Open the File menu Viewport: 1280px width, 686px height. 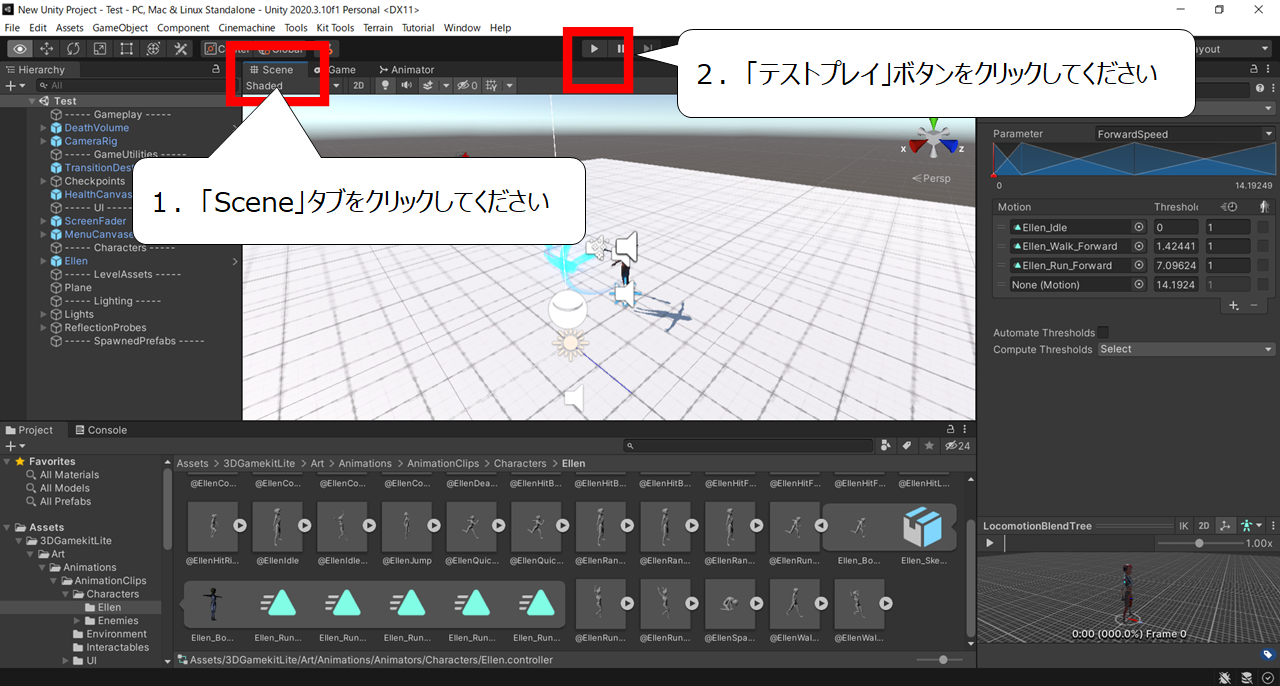pyautogui.click(x=12, y=28)
